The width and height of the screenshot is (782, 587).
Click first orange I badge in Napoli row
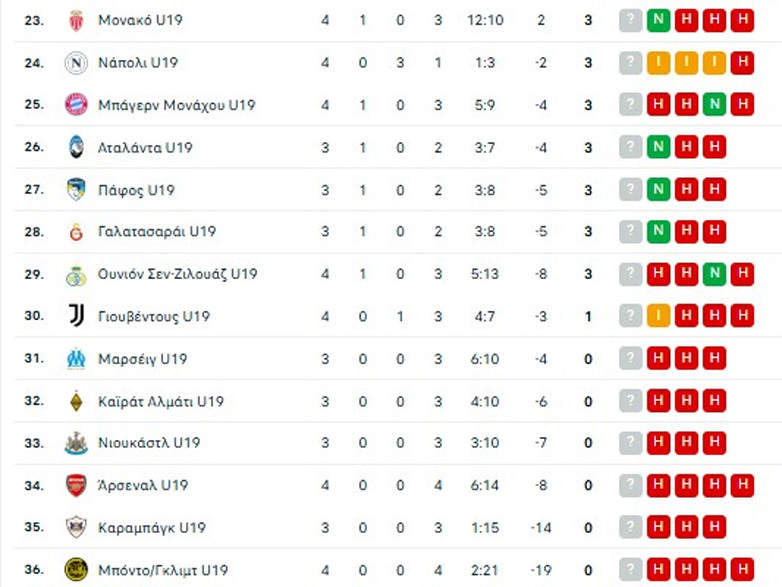click(658, 63)
